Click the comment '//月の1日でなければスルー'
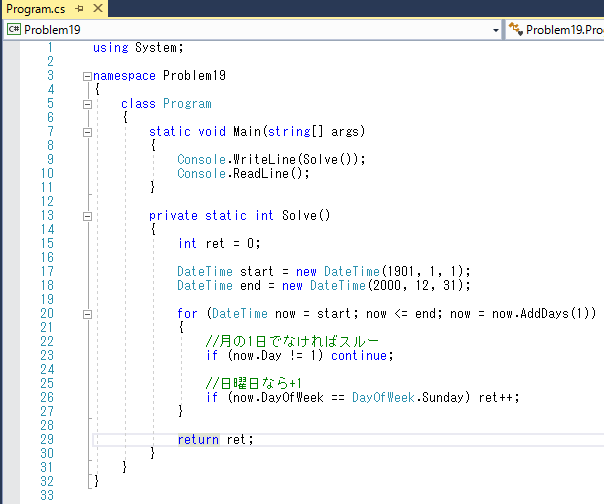This screenshot has width=604, height=504. [x=292, y=341]
